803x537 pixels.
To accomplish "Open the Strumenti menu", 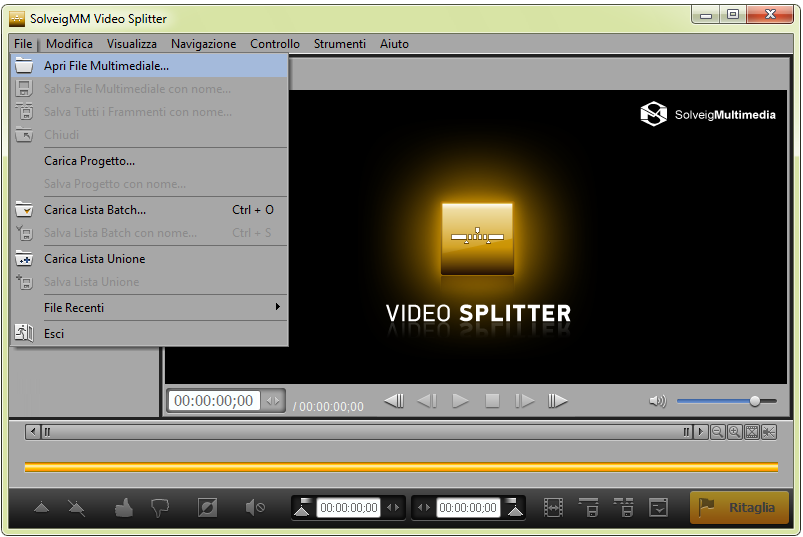I will point(340,44).
